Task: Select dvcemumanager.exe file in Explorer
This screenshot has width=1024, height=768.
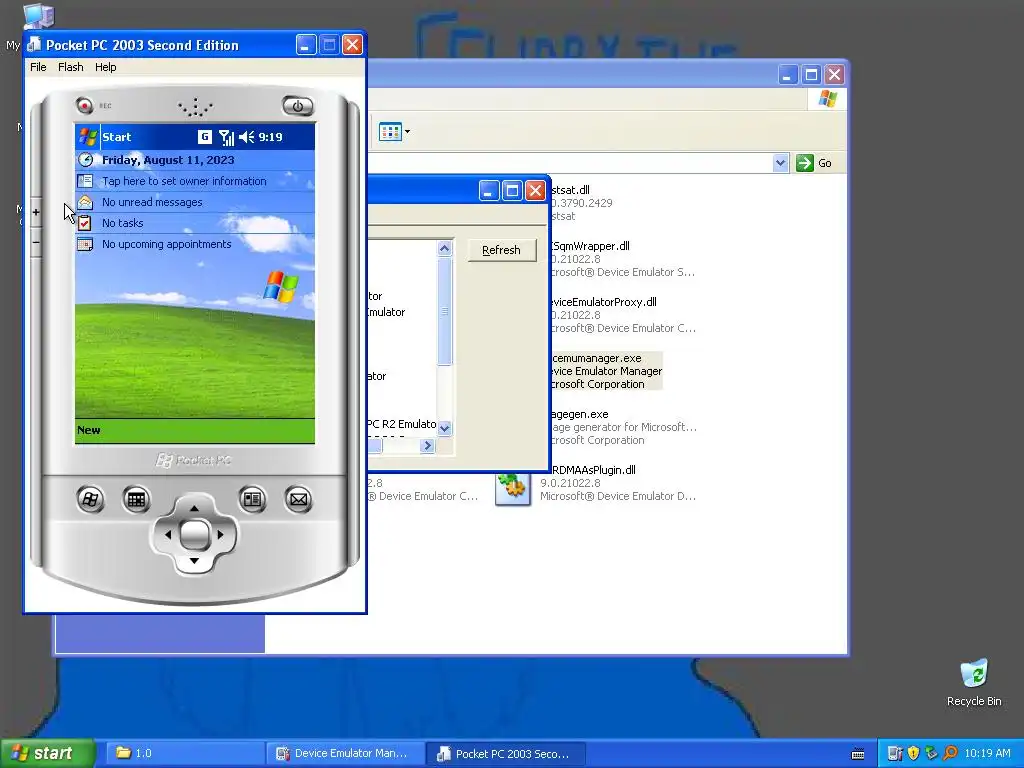Action: 606,371
